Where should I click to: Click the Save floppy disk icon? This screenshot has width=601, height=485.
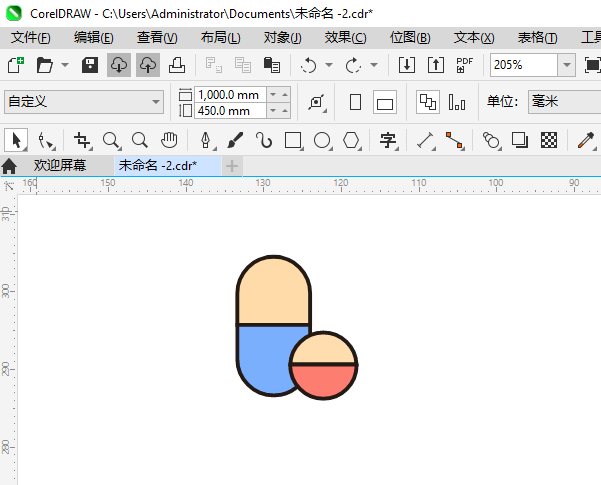89,65
